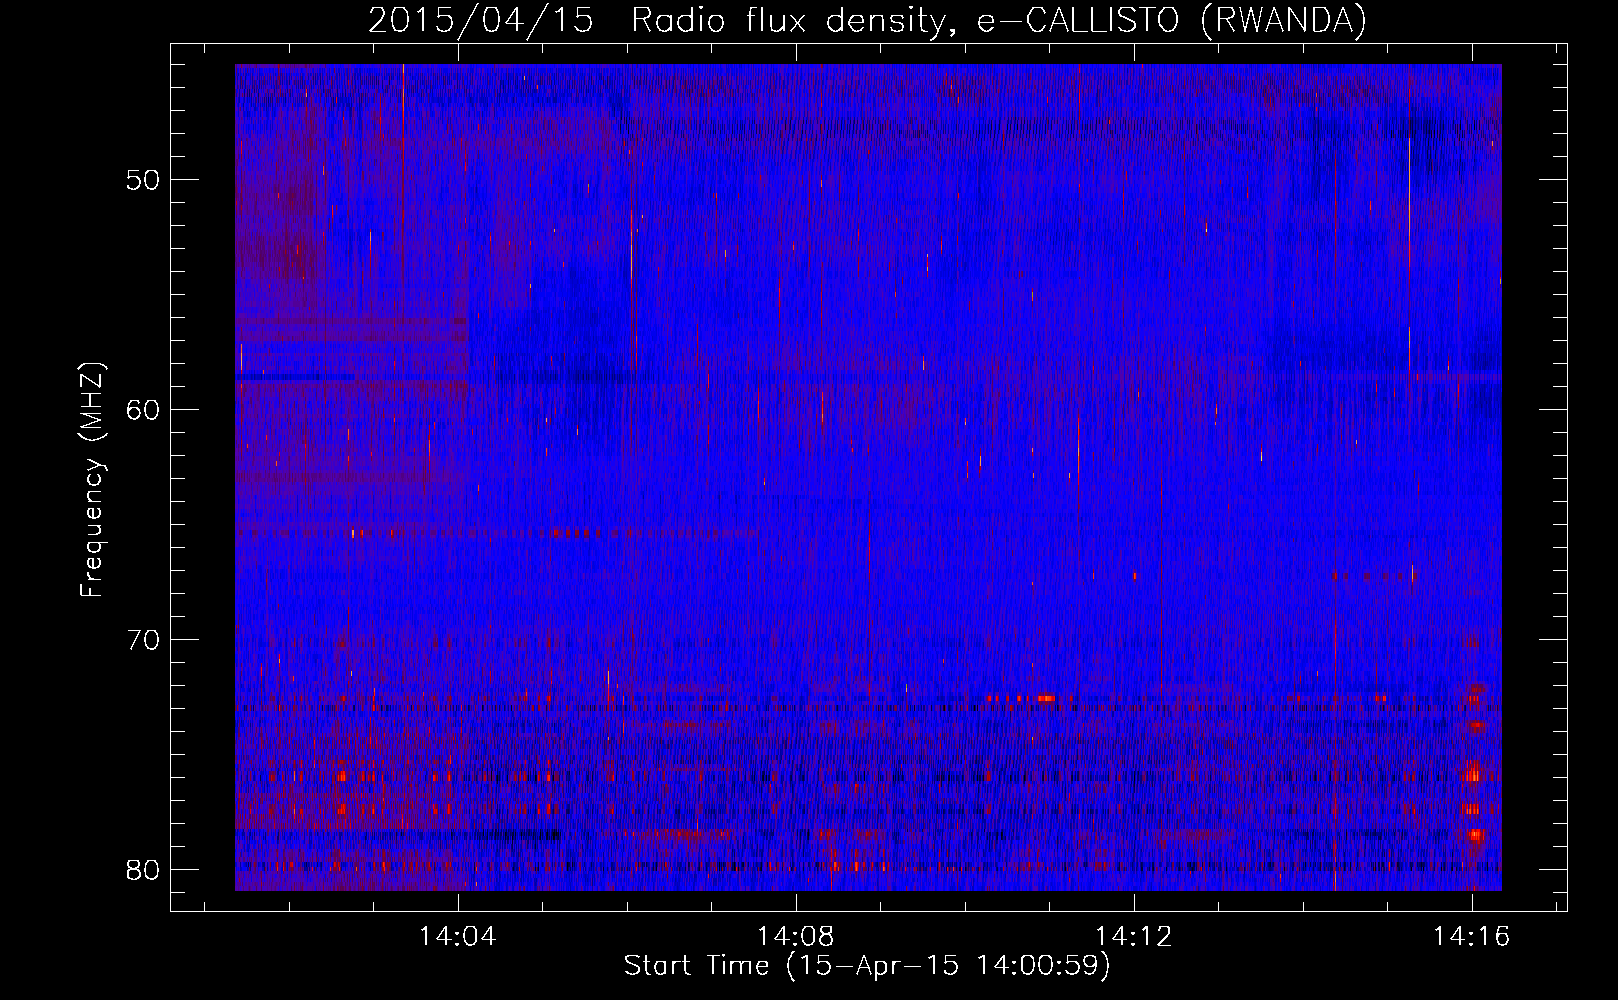Click the 70 frequency tick label
Image resolution: width=1618 pixels, height=1000 pixels.
tap(143, 639)
